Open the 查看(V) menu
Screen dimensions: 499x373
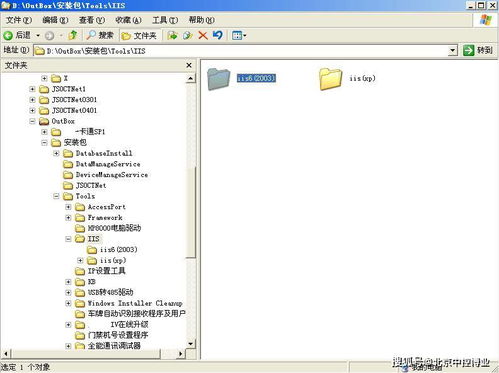click(x=92, y=20)
